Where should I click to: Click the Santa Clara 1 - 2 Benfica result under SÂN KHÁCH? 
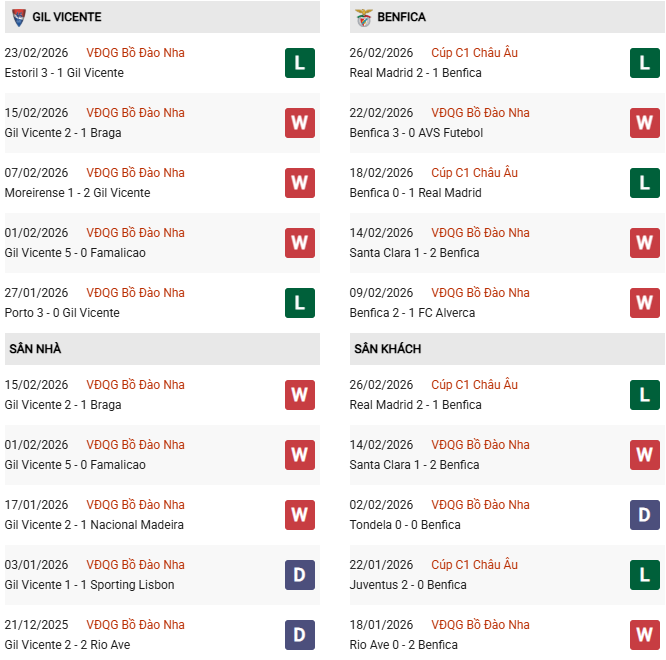(x=414, y=465)
